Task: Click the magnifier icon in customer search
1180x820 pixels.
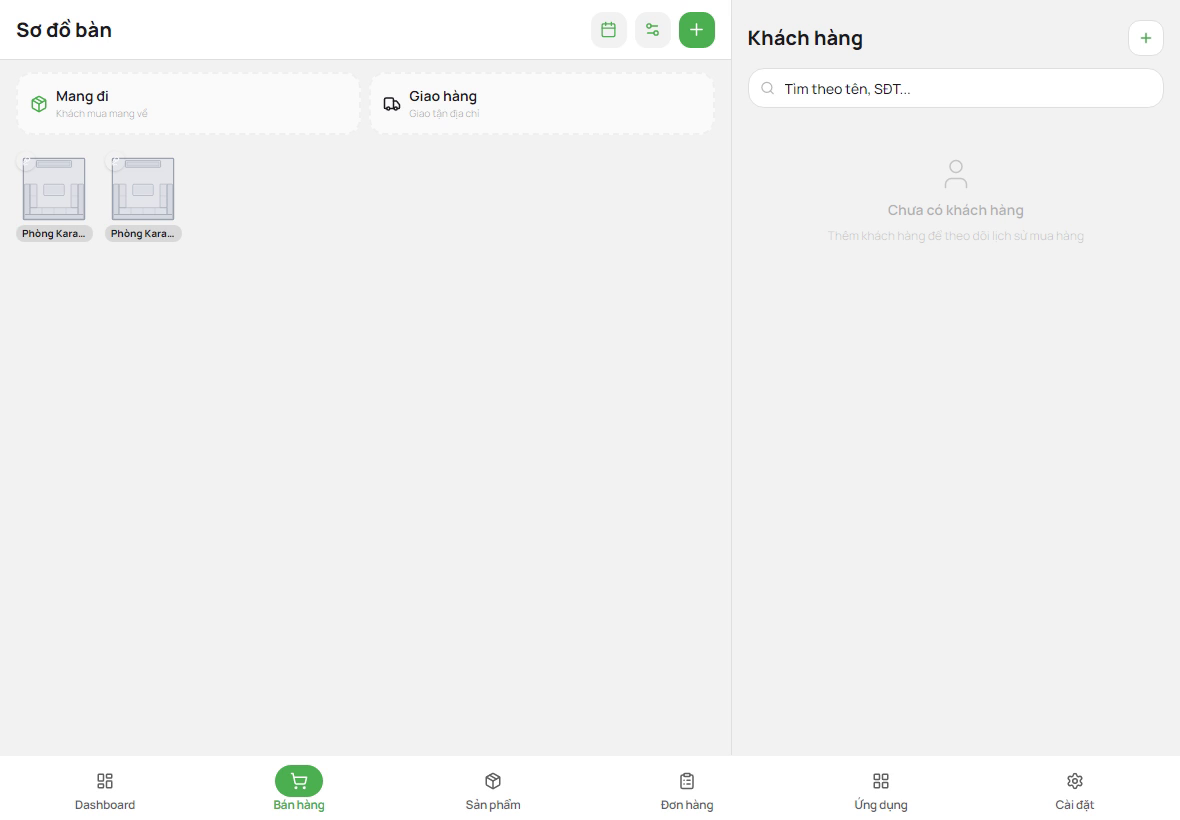Action: 768,88
